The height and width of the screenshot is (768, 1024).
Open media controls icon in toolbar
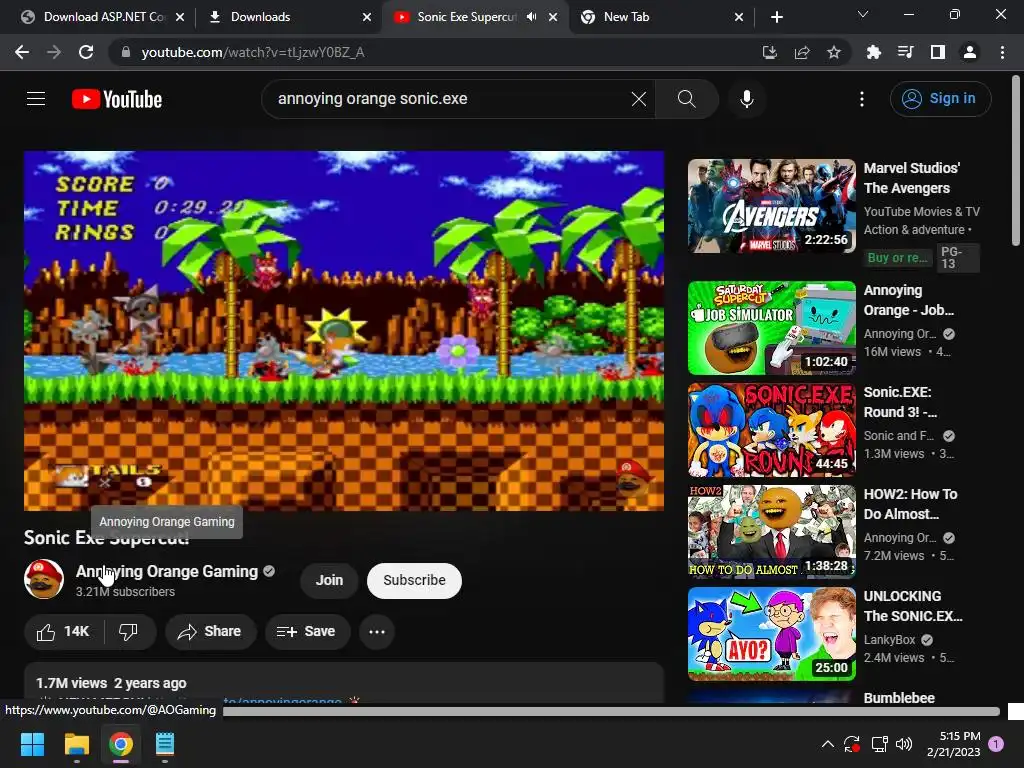(905, 52)
